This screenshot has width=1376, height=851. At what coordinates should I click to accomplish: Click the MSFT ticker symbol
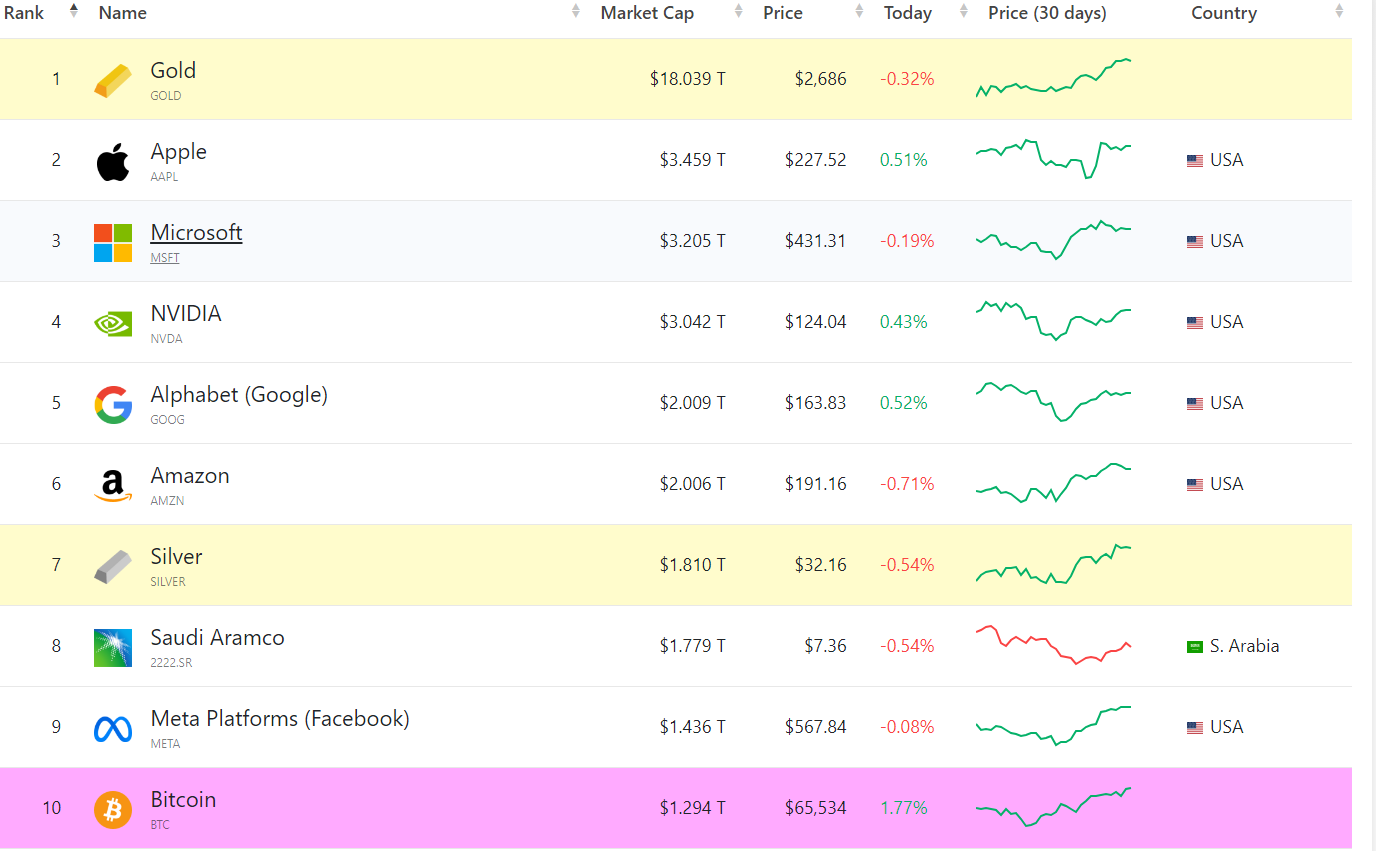(165, 258)
